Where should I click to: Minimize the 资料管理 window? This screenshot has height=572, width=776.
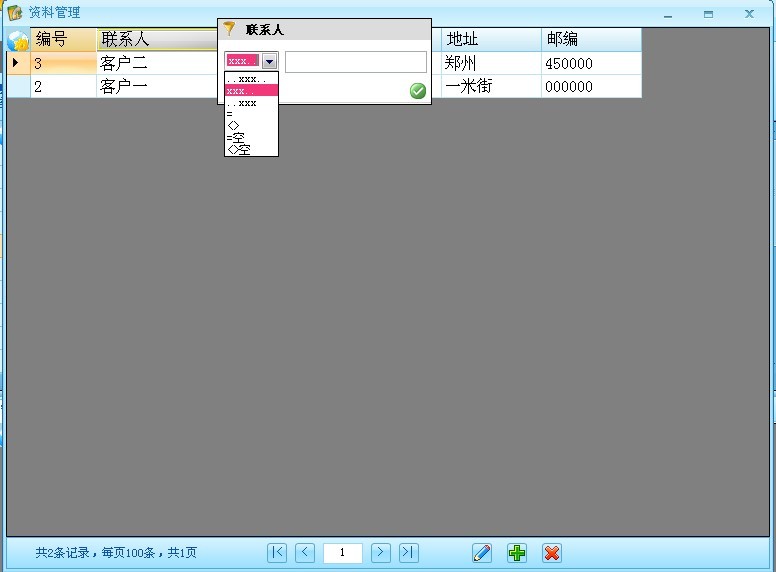[668, 15]
